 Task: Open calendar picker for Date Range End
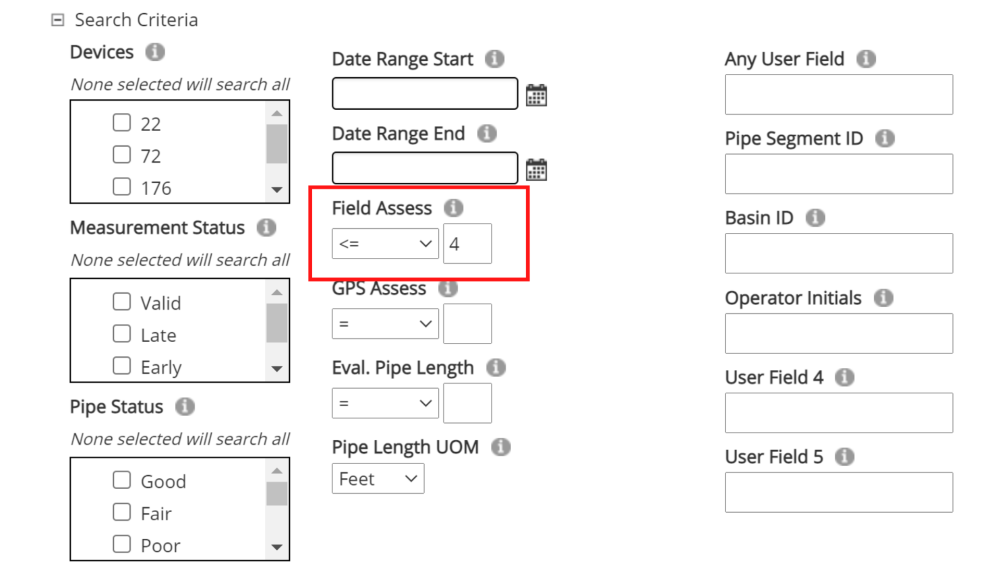pyautogui.click(x=536, y=169)
